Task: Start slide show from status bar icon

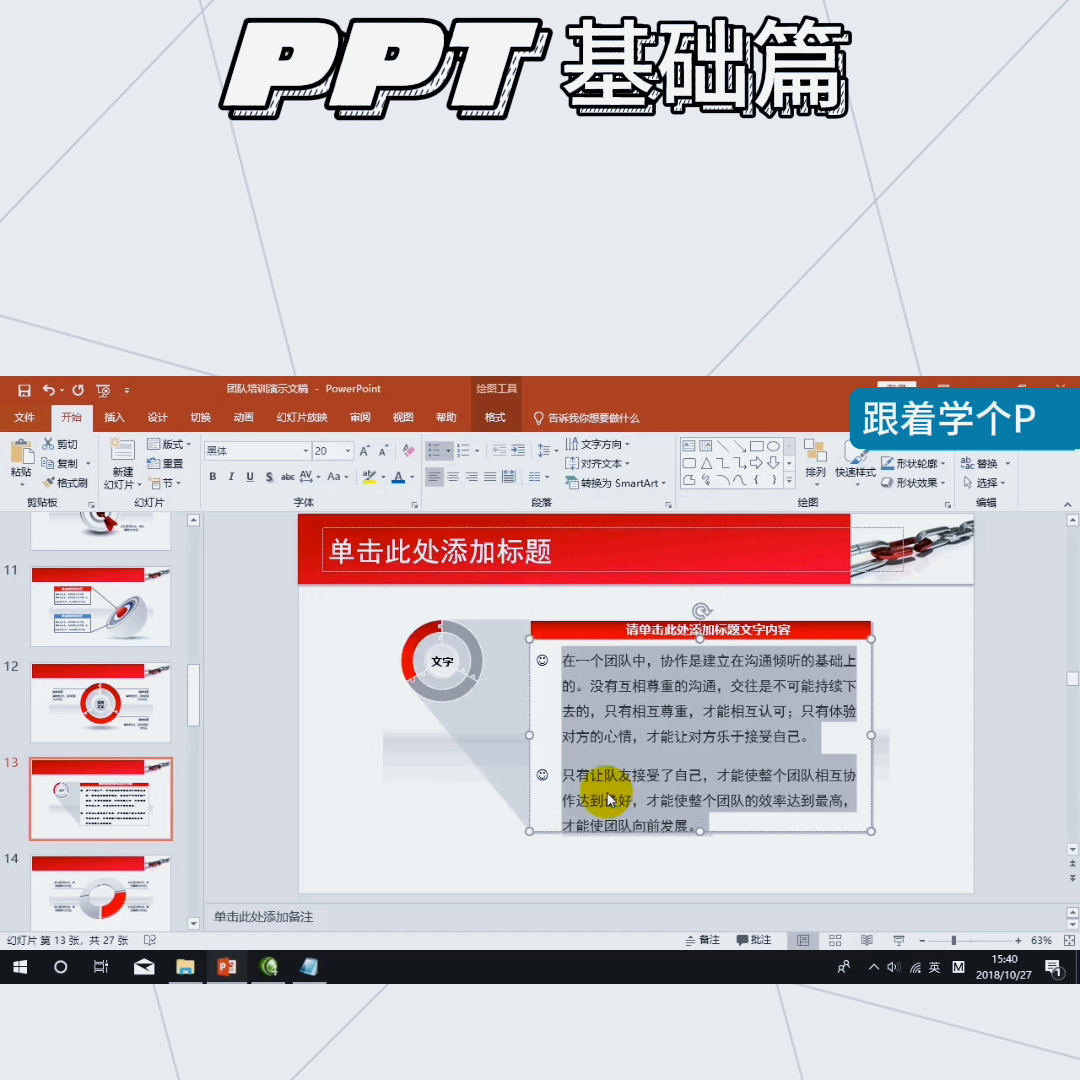Action: click(899, 940)
